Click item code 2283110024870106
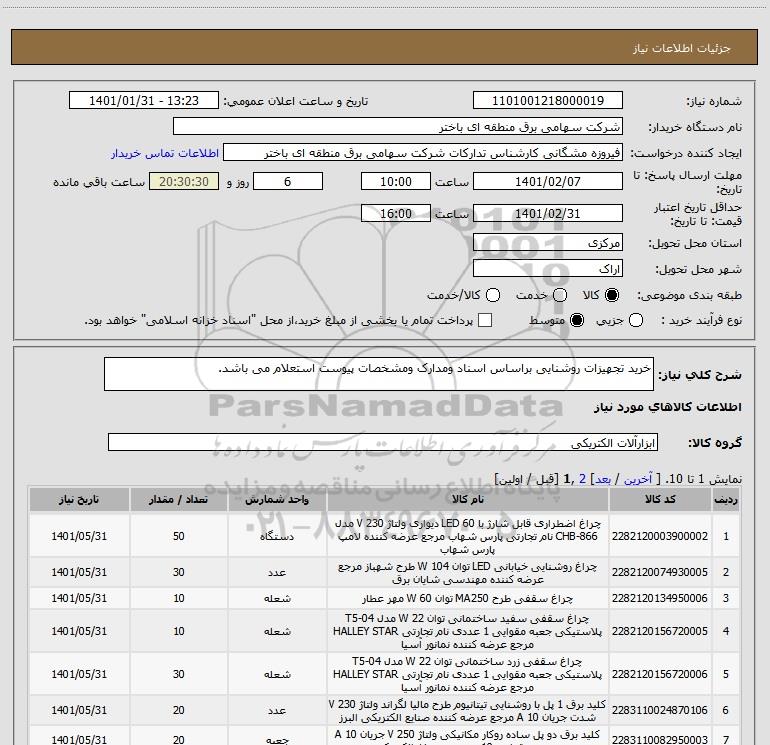 (660, 710)
